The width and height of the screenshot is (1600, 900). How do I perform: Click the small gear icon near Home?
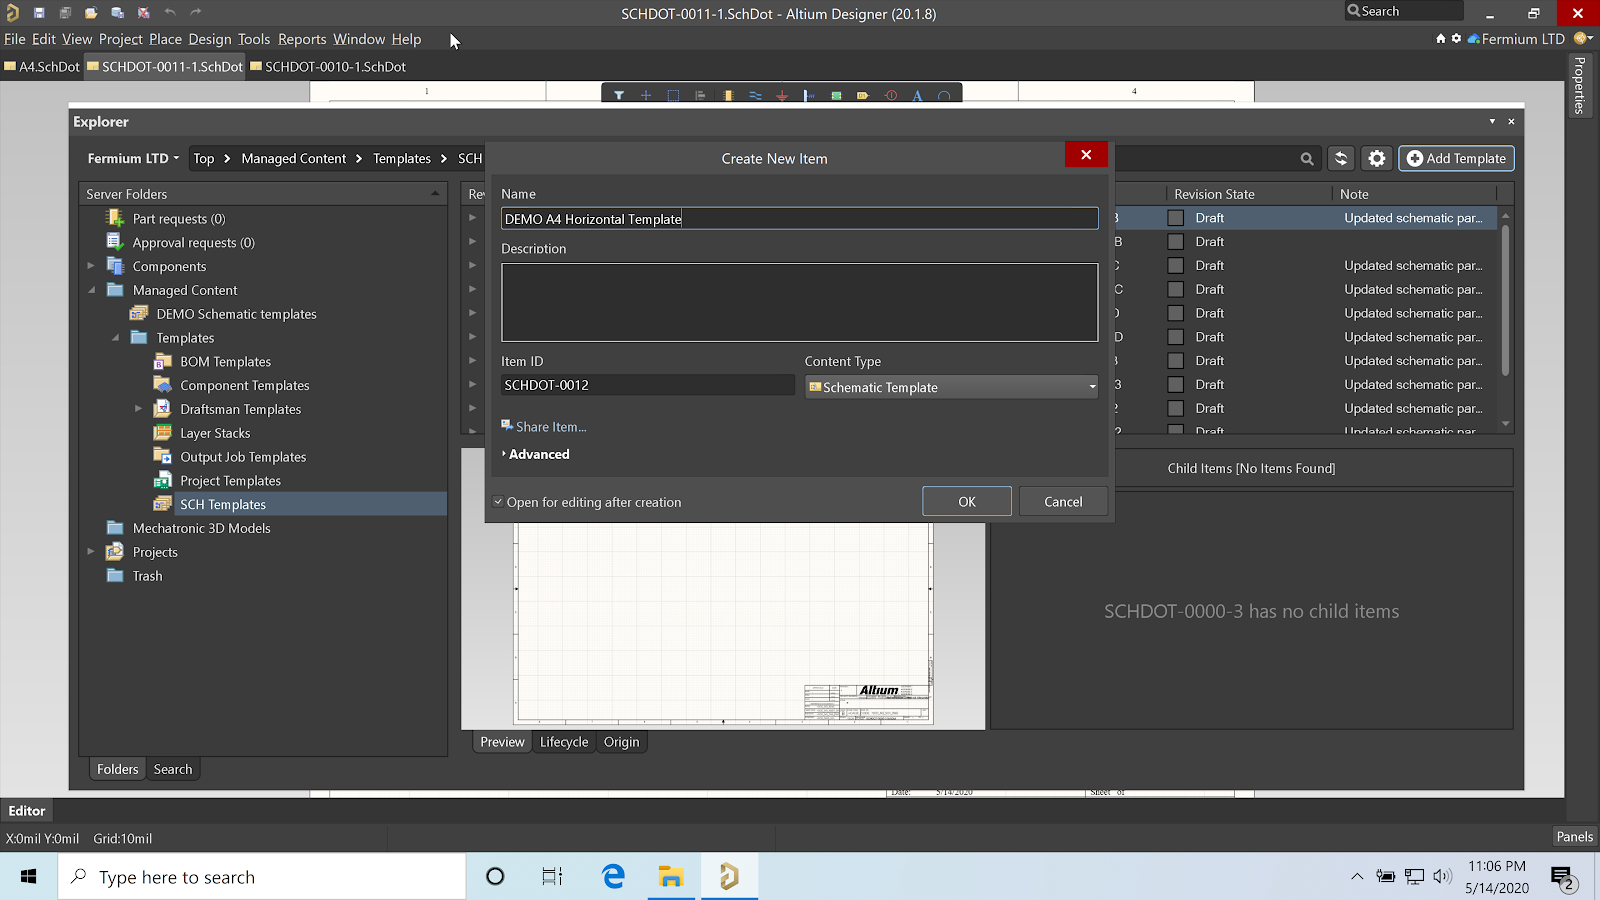click(1456, 38)
